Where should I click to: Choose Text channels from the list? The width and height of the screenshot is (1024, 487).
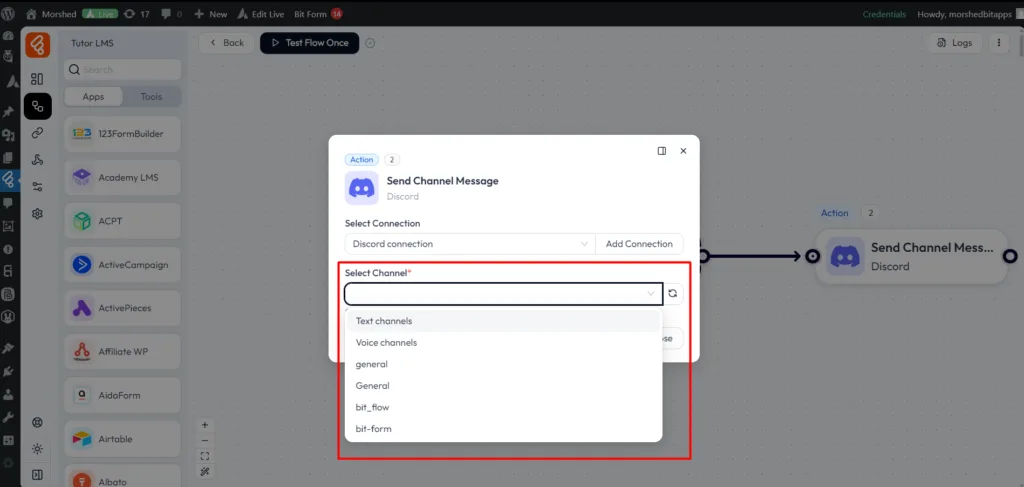(x=504, y=321)
